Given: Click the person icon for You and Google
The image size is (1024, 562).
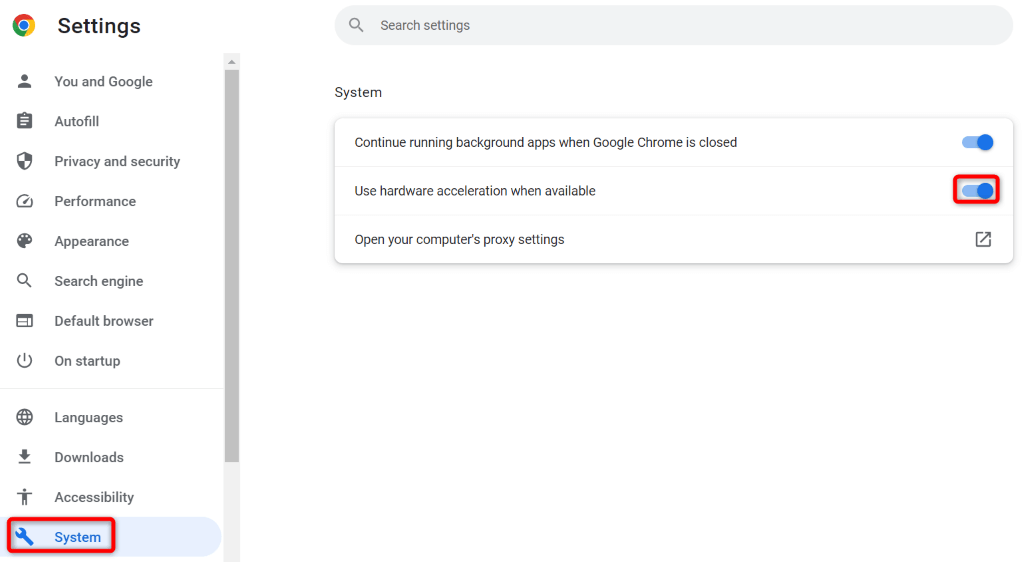Looking at the screenshot, I should point(25,81).
